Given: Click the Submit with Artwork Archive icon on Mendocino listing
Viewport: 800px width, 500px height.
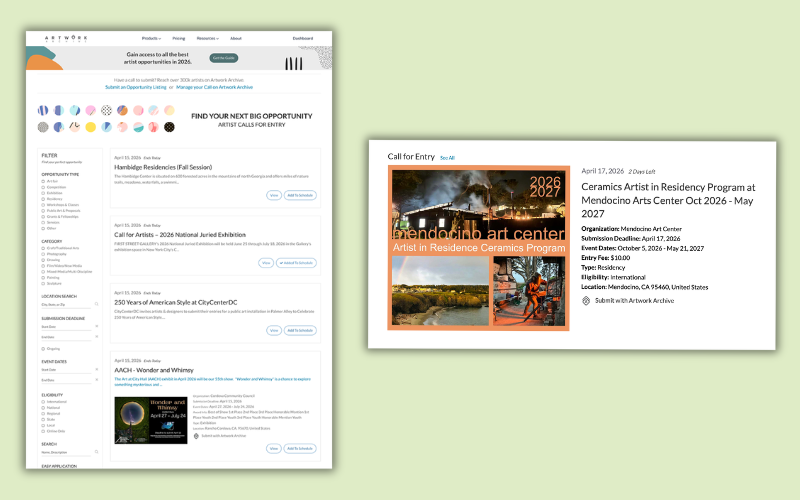Looking at the screenshot, I should [x=586, y=300].
